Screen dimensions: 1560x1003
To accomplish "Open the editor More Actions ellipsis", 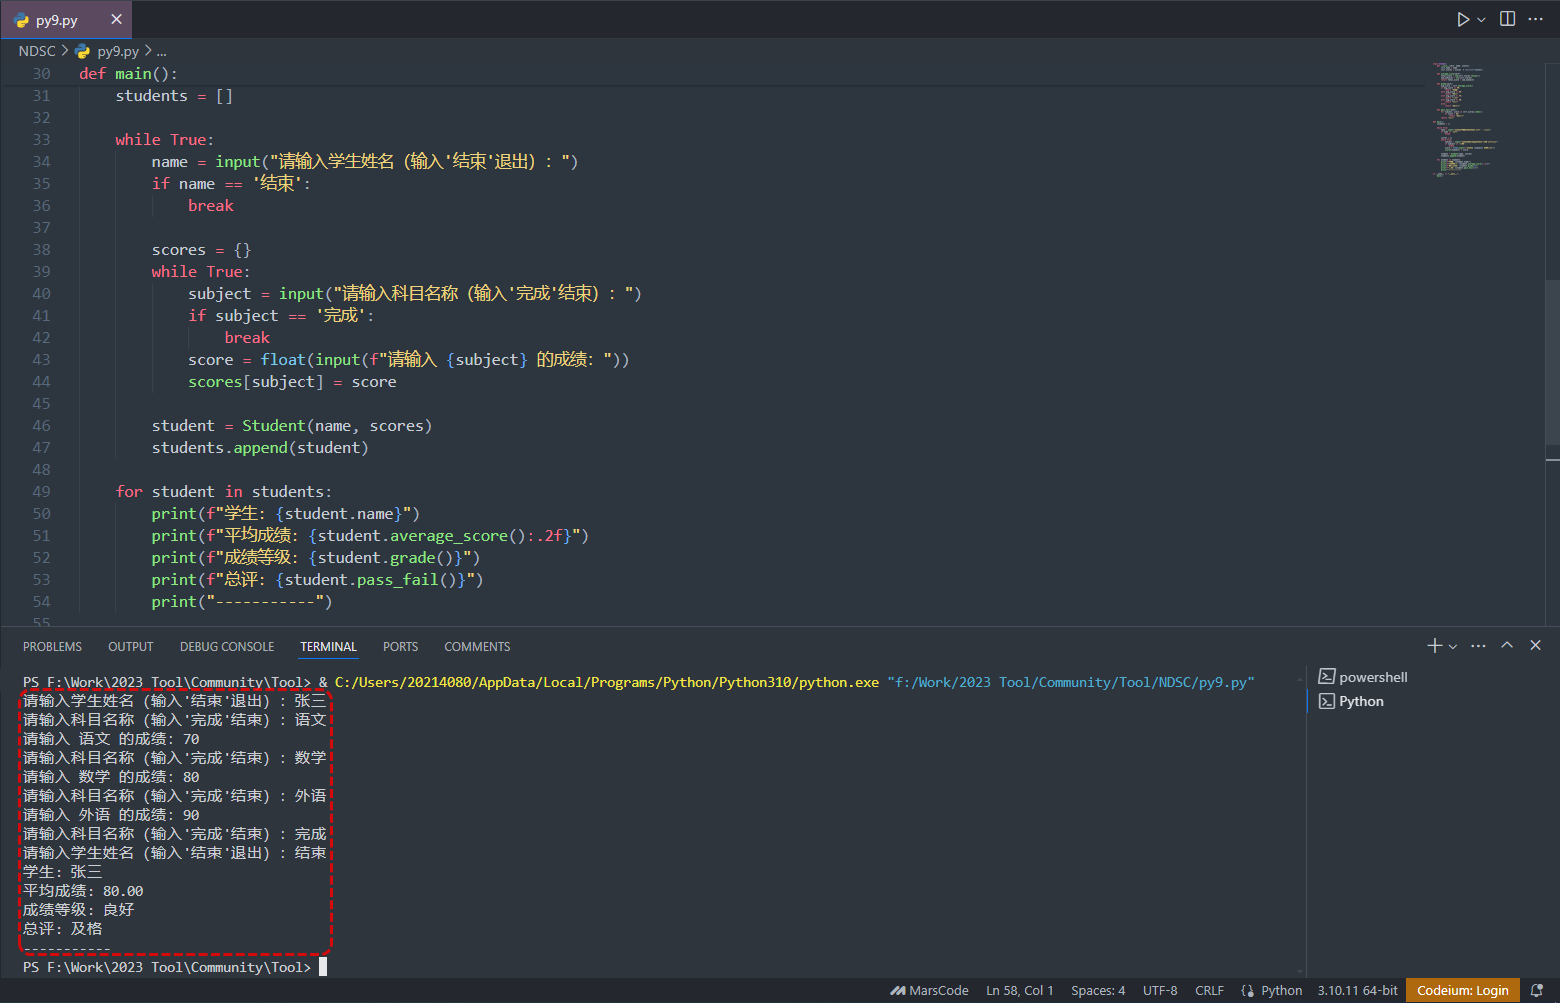I will click(x=1536, y=19).
